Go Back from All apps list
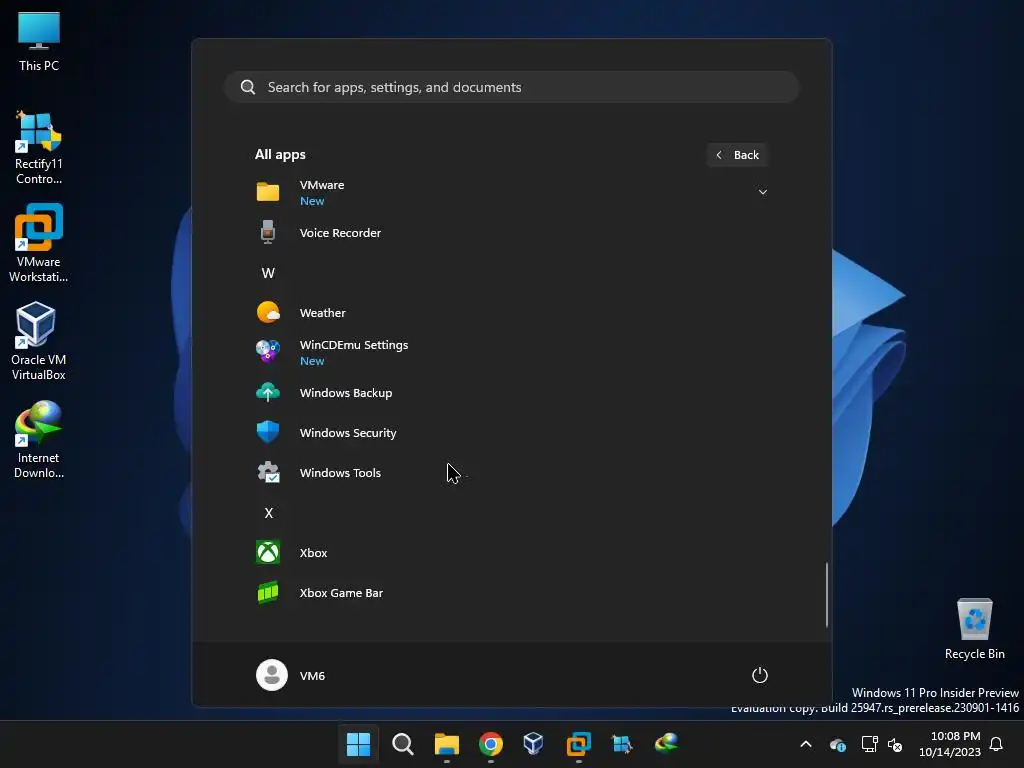1024x768 pixels. [737, 155]
